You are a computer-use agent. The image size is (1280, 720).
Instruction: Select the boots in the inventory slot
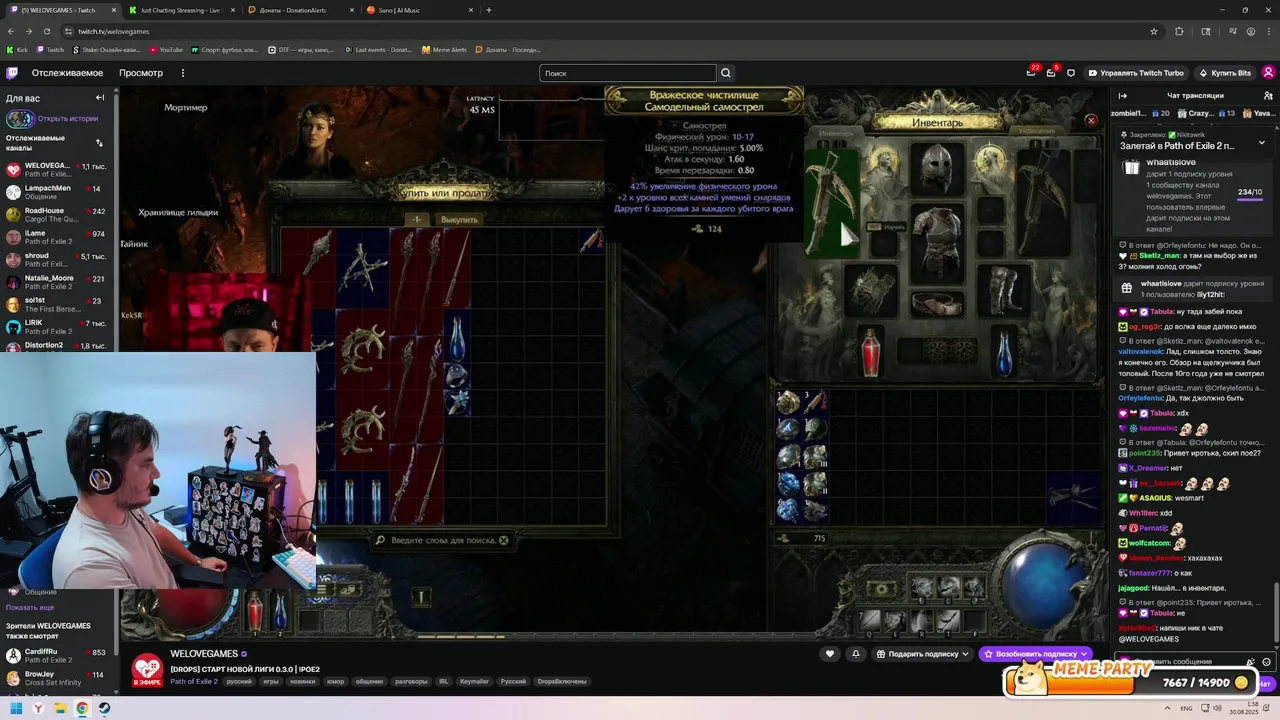click(1003, 290)
